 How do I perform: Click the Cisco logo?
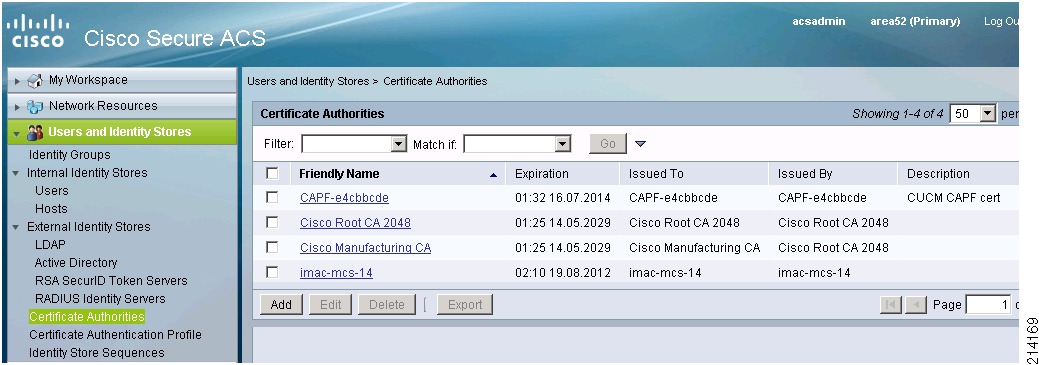point(37,31)
